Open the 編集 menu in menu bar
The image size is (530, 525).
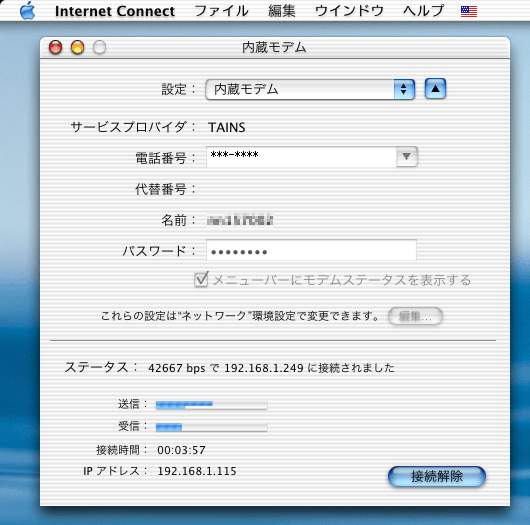pos(282,11)
